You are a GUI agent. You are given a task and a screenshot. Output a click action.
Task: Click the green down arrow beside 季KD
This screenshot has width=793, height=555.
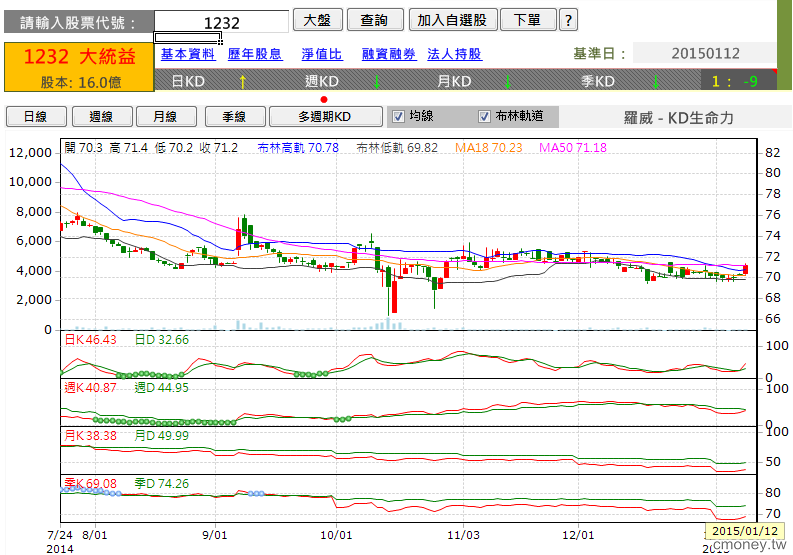[x=655, y=81]
